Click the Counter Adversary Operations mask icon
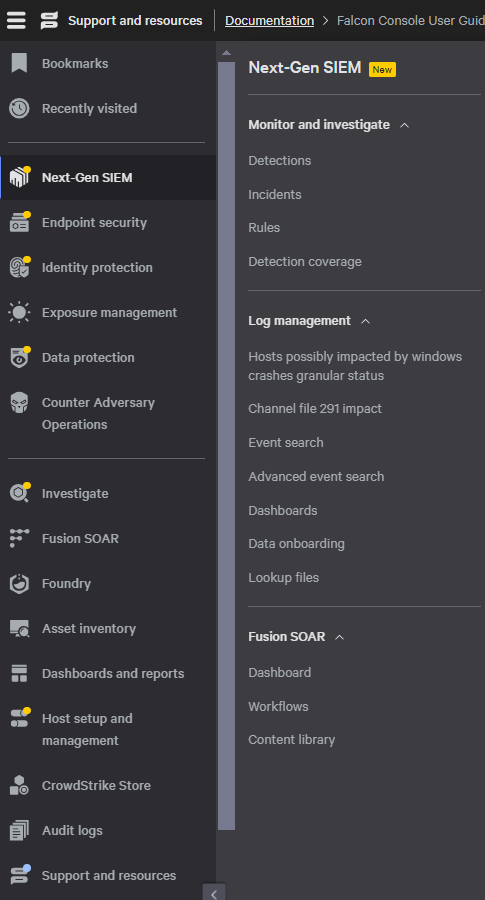This screenshot has width=485, height=900. (x=20, y=403)
